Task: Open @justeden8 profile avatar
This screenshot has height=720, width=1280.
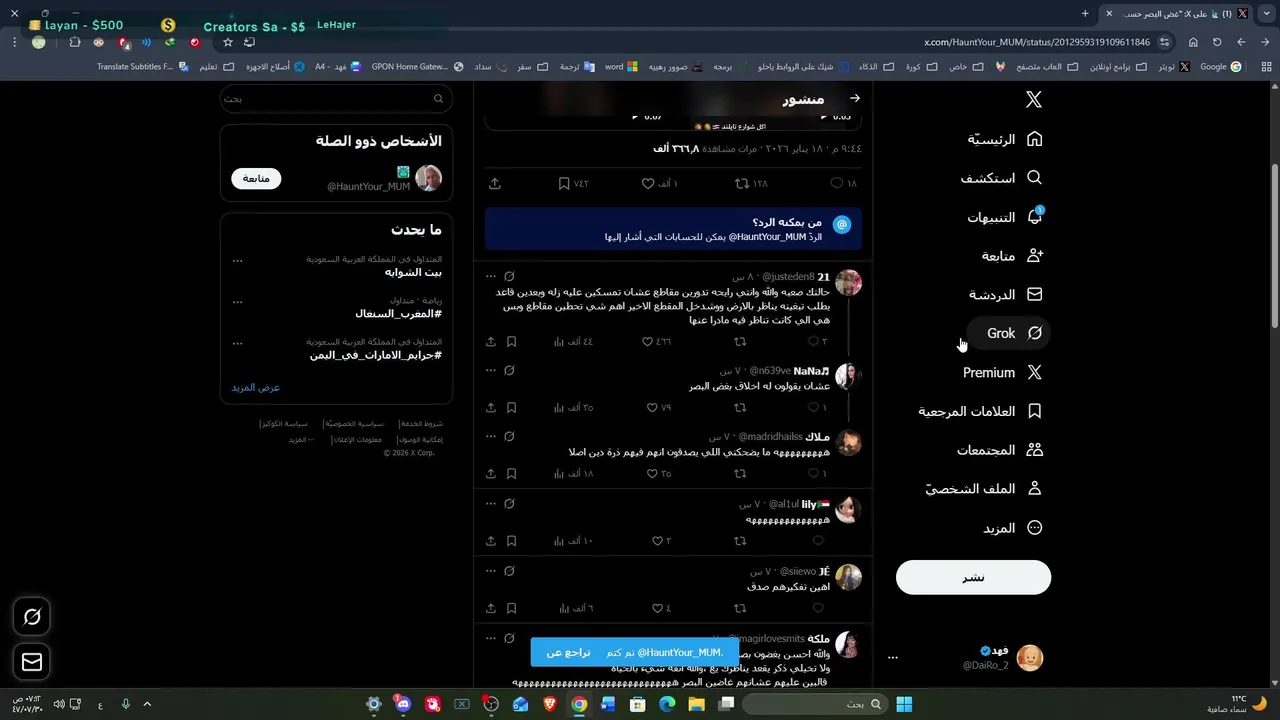Action: [849, 283]
